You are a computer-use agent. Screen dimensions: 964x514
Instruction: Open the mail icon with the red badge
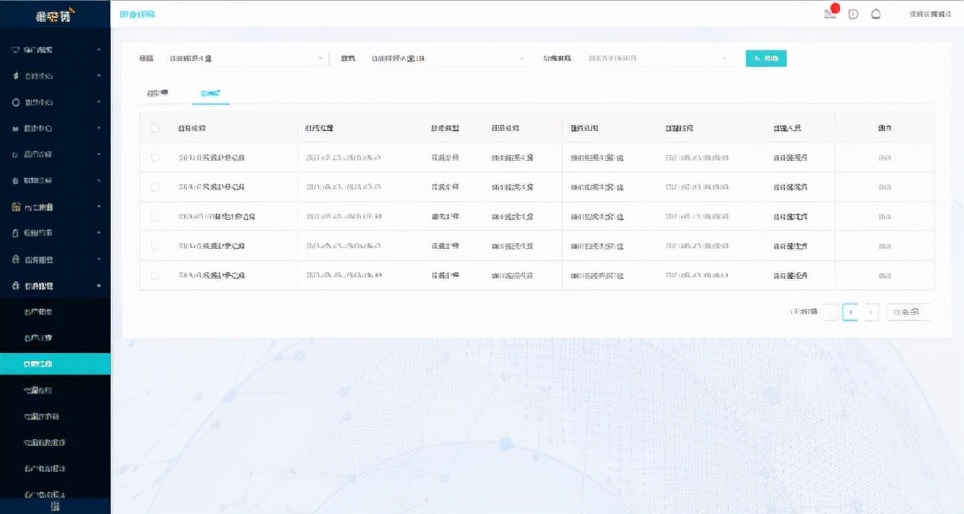(x=830, y=14)
